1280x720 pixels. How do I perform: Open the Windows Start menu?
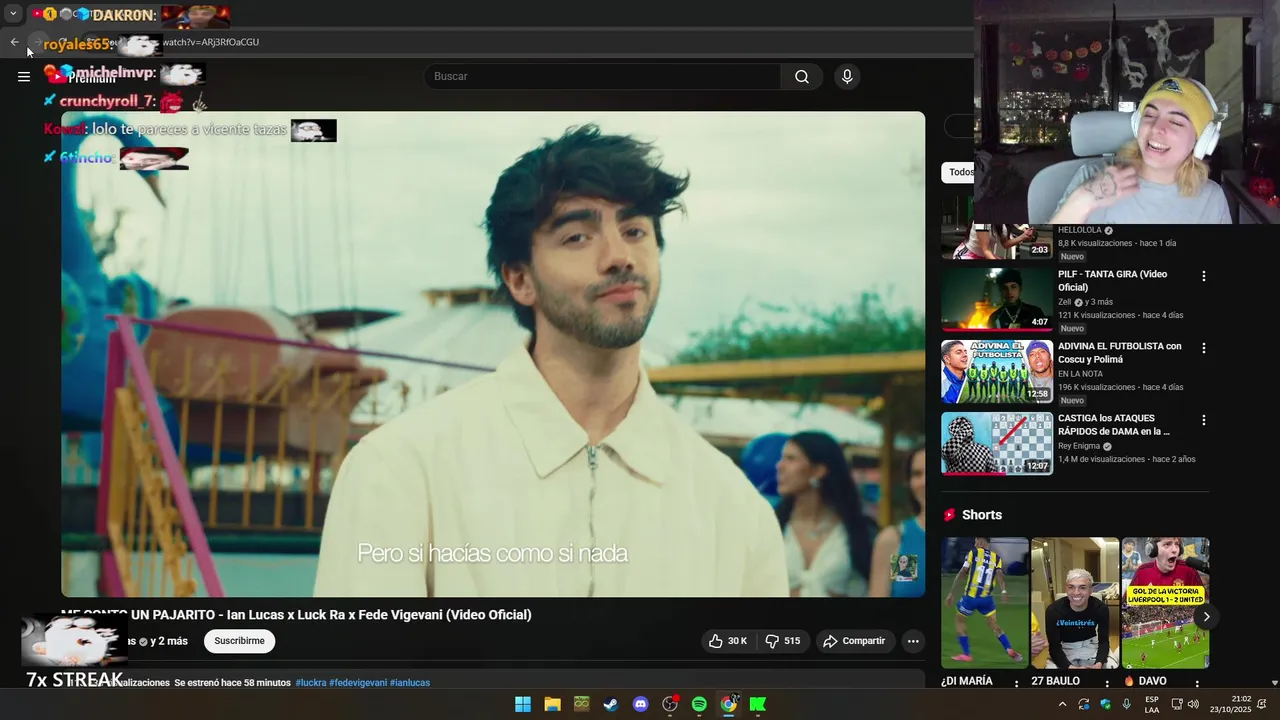pos(523,704)
